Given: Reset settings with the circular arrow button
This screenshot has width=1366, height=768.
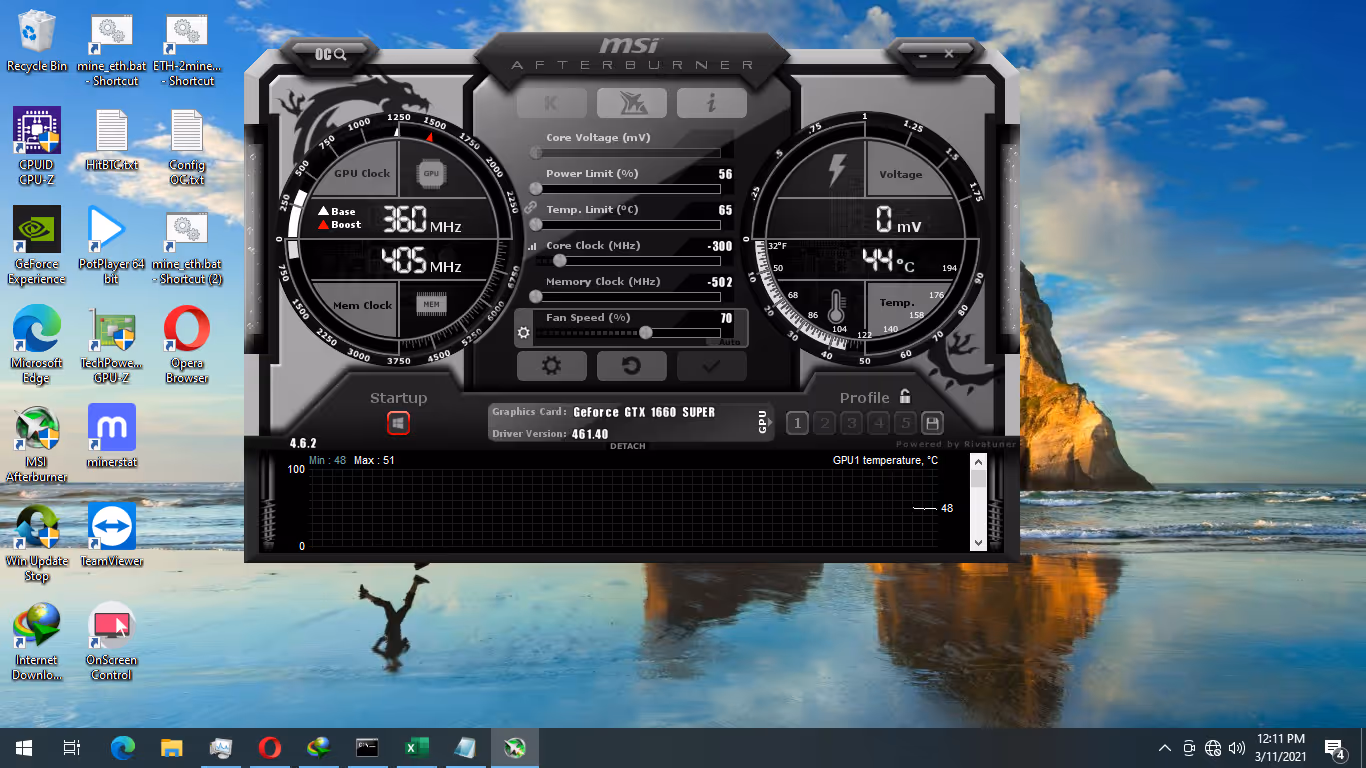Looking at the screenshot, I should (631, 366).
